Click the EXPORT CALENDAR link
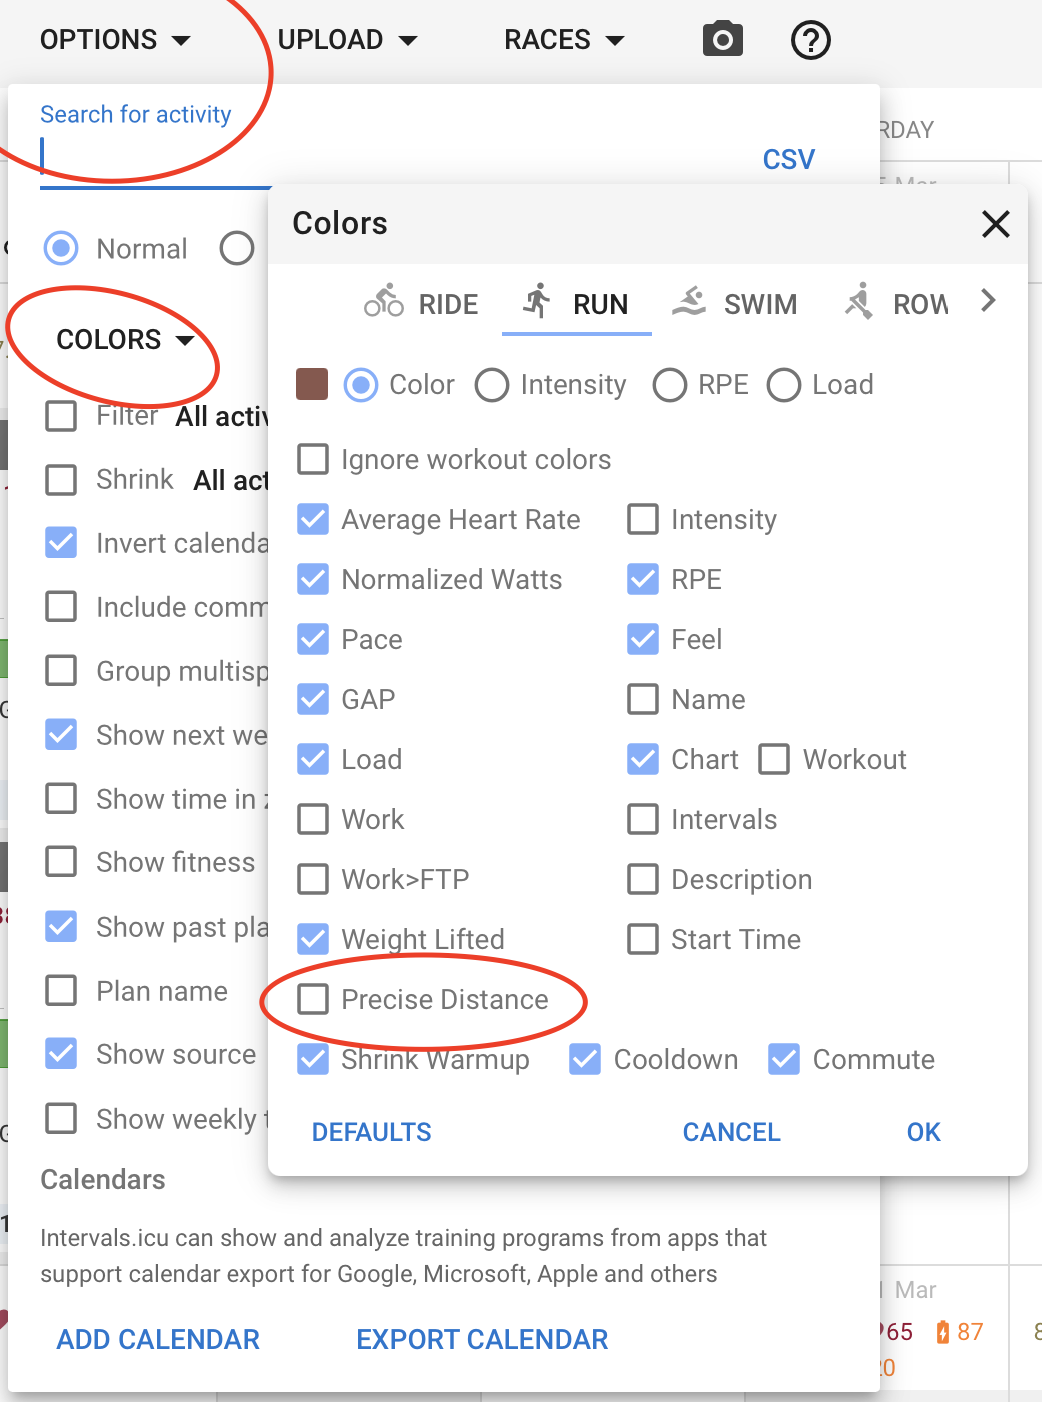1042x1402 pixels. click(x=482, y=1339)
